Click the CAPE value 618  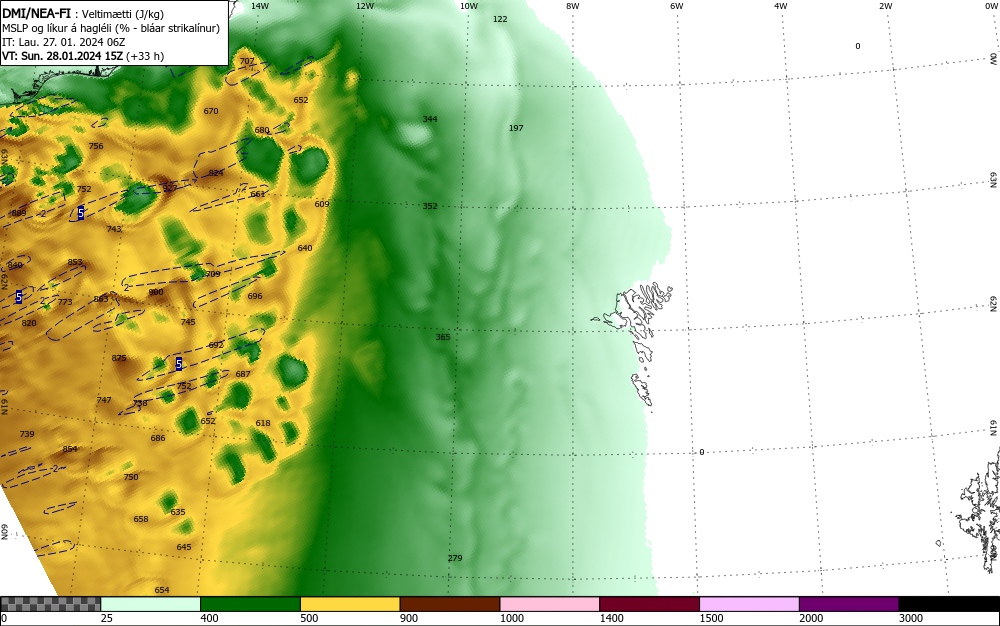pyautogui.click(x=263, y=423)
